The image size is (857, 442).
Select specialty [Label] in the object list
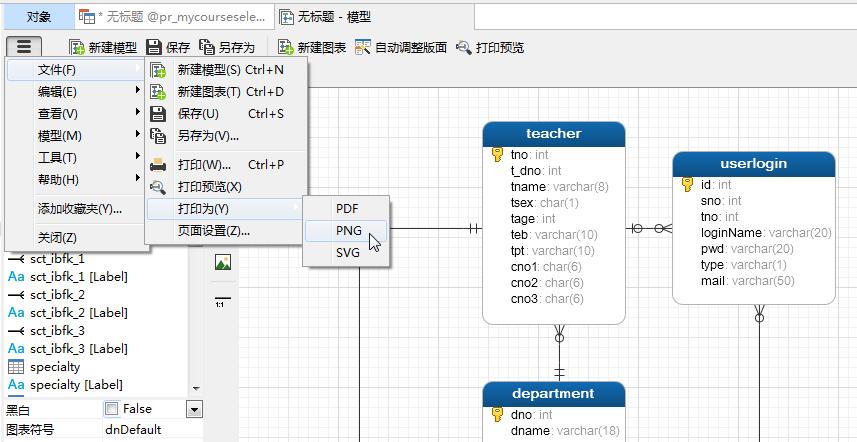point(76,385)
